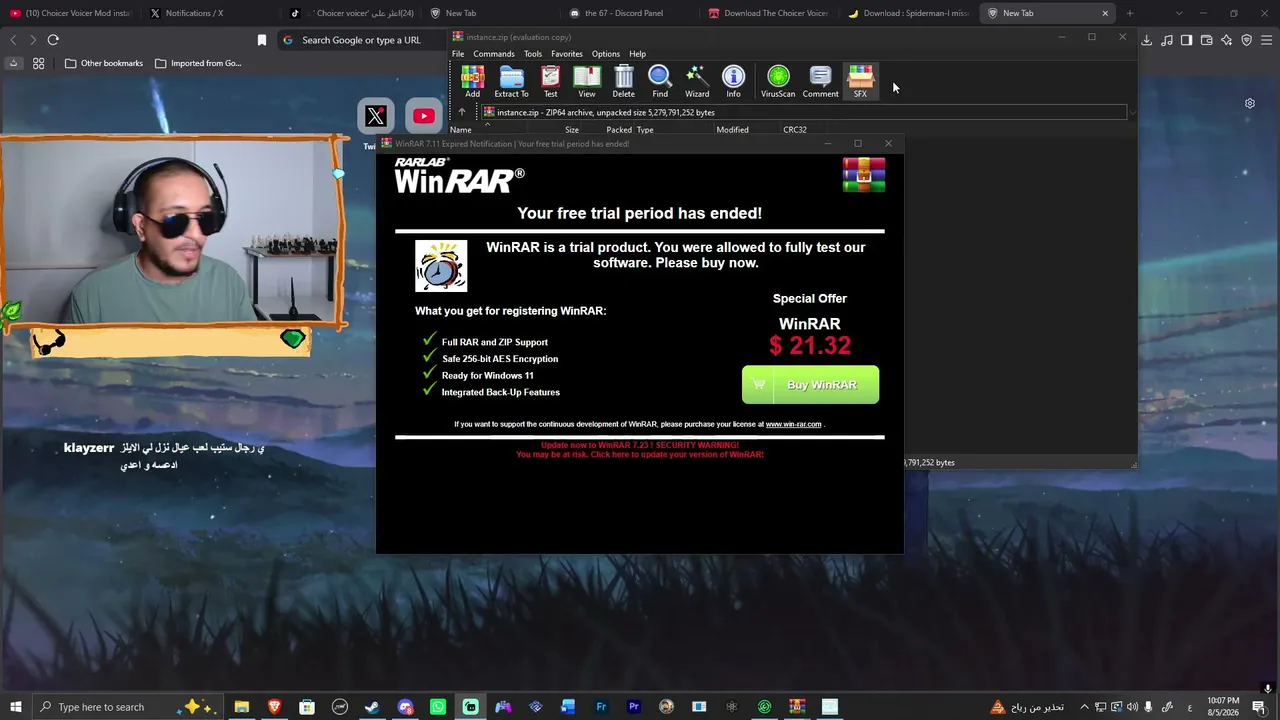Open the Tools menu in WinRAR
This screenshot has width=1280, height=720.
tap(533, 54)
